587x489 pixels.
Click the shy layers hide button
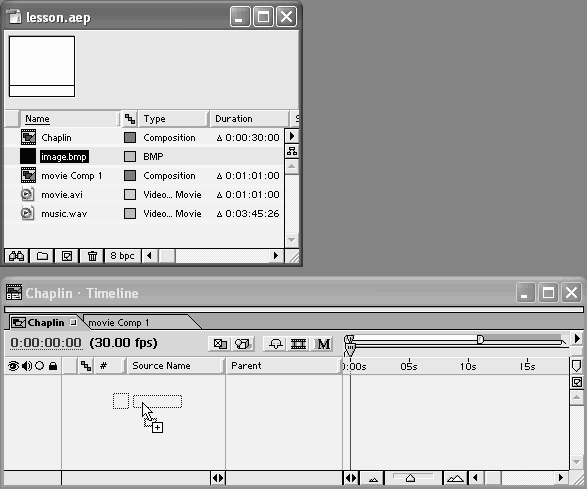coord(276,344)
